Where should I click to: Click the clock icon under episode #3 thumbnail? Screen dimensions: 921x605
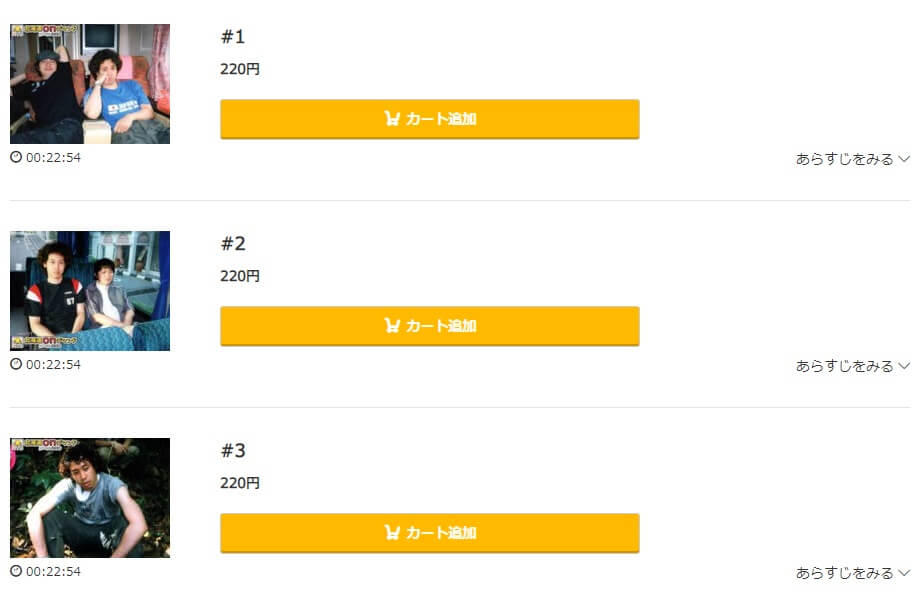coord(16,571)
